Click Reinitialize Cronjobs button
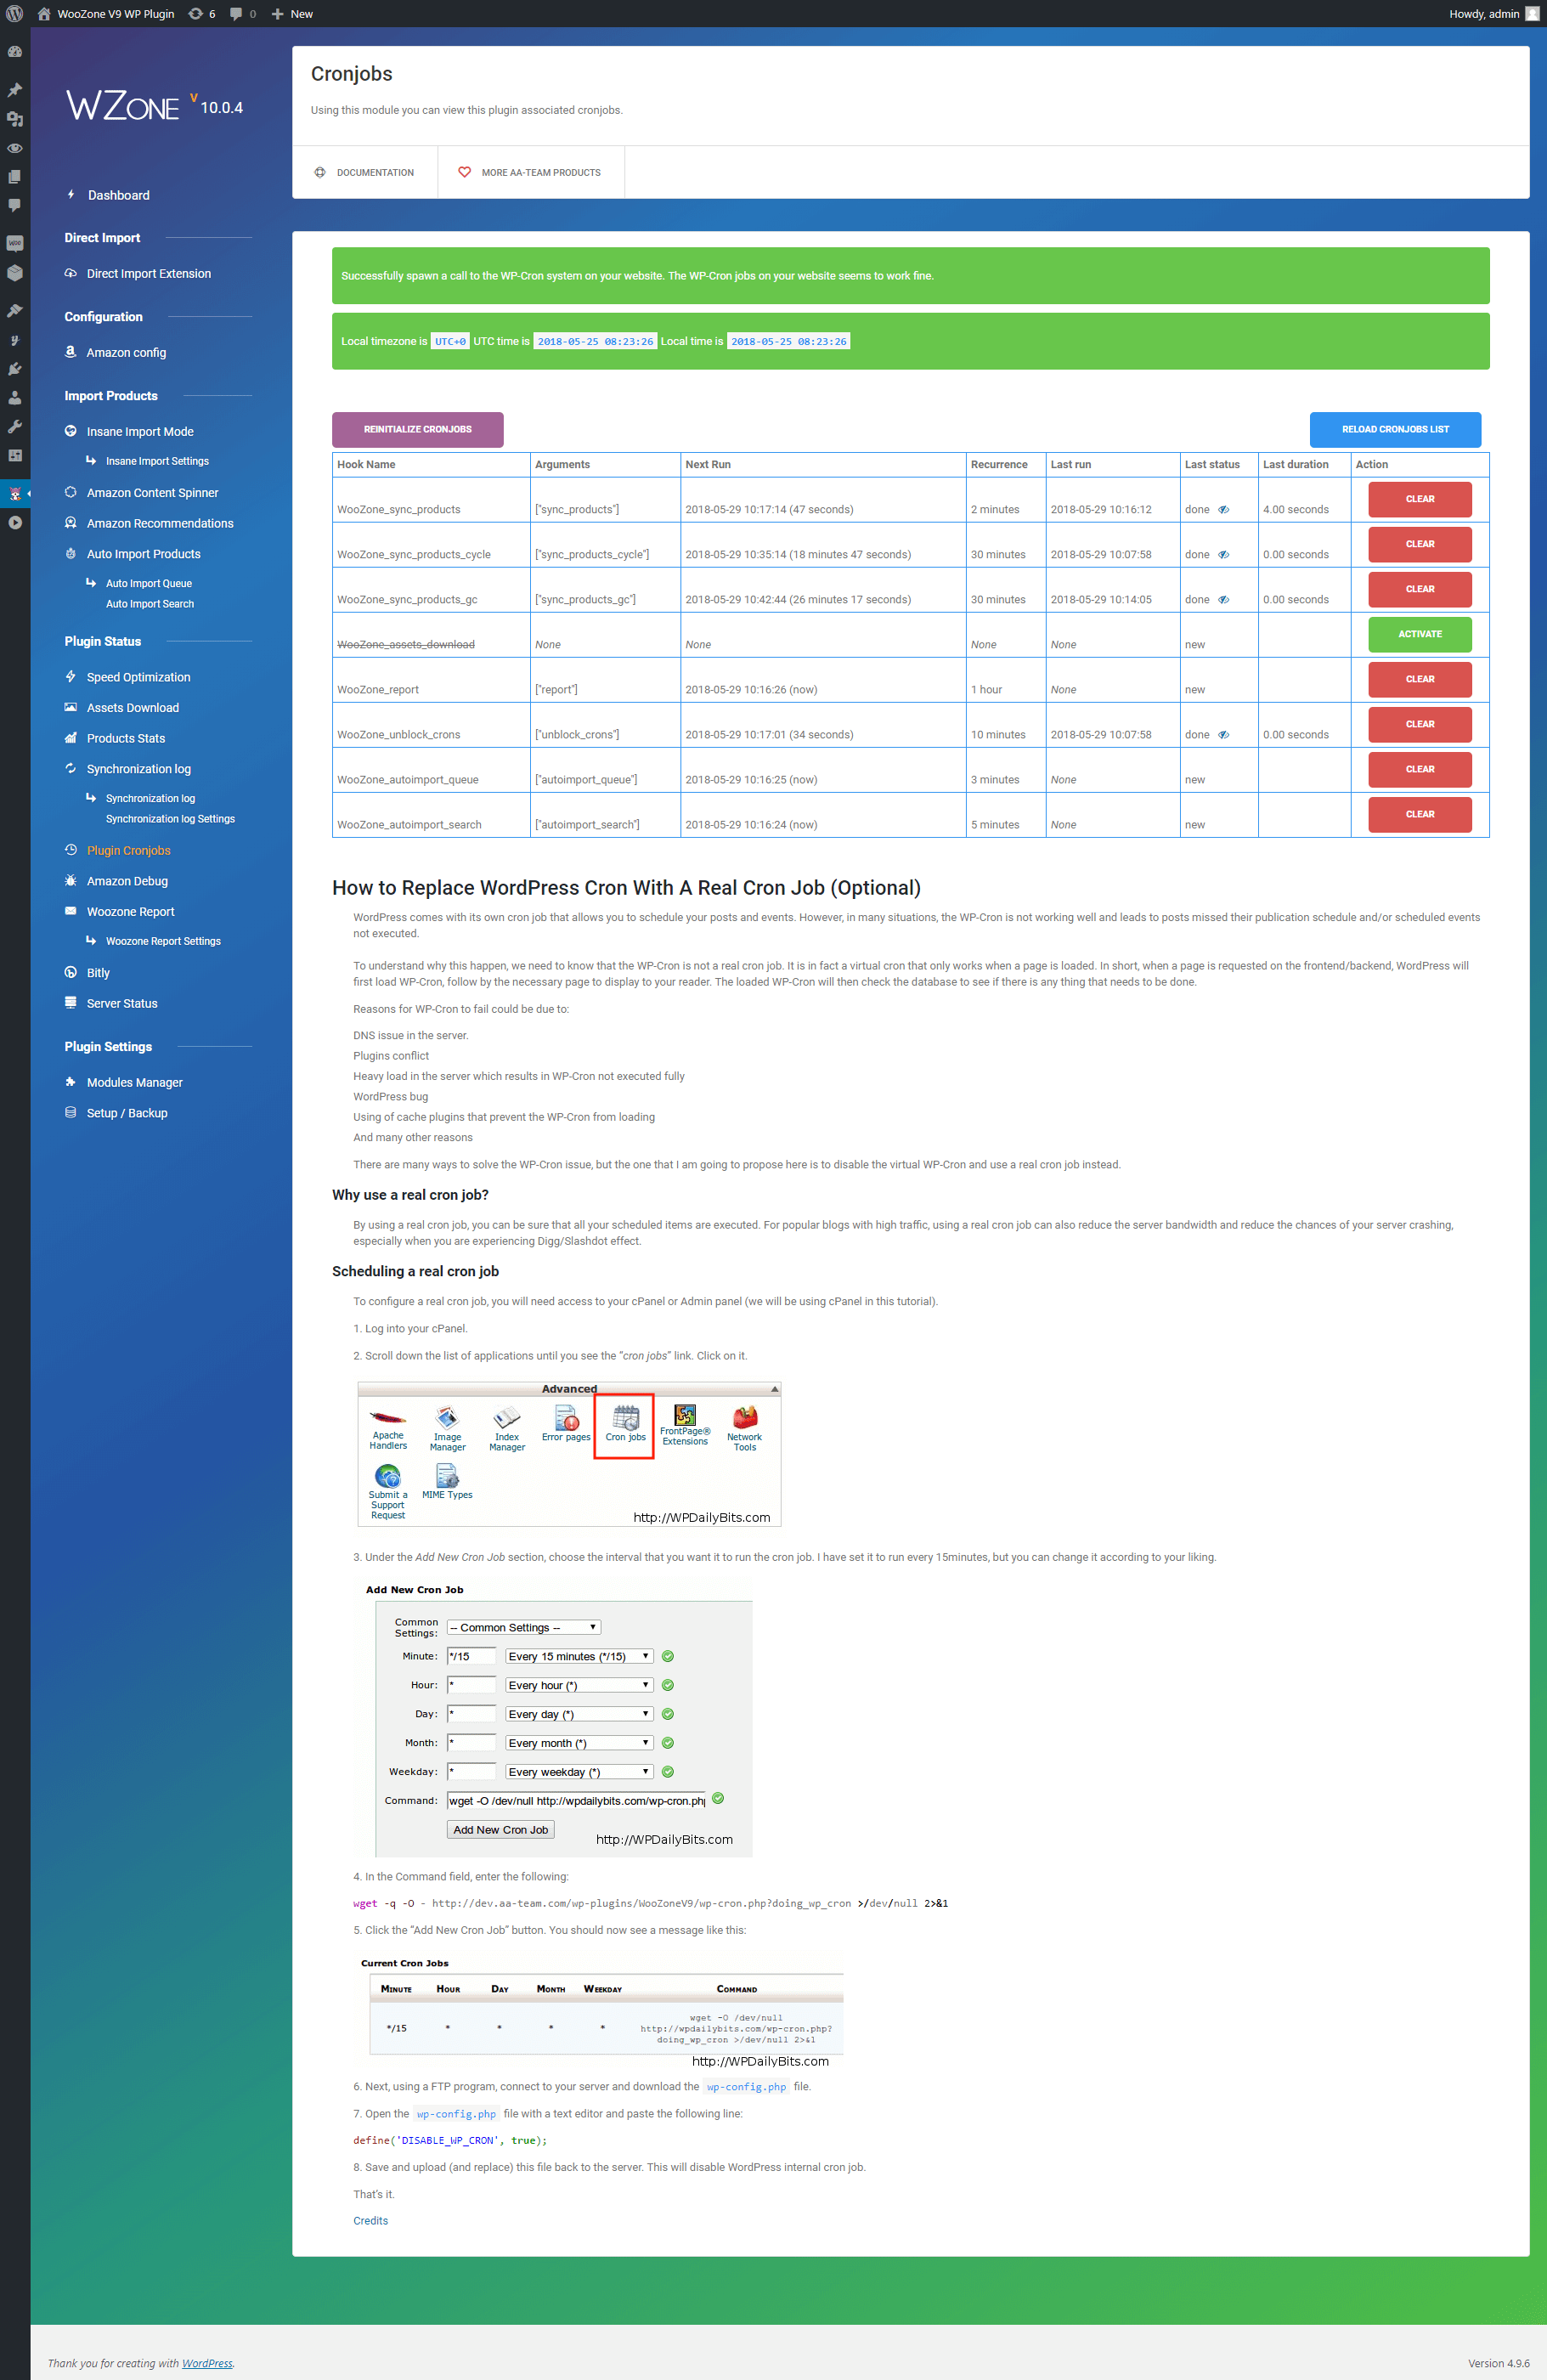This screenshot has width=1547, height=2380. [x=417, y=429]
